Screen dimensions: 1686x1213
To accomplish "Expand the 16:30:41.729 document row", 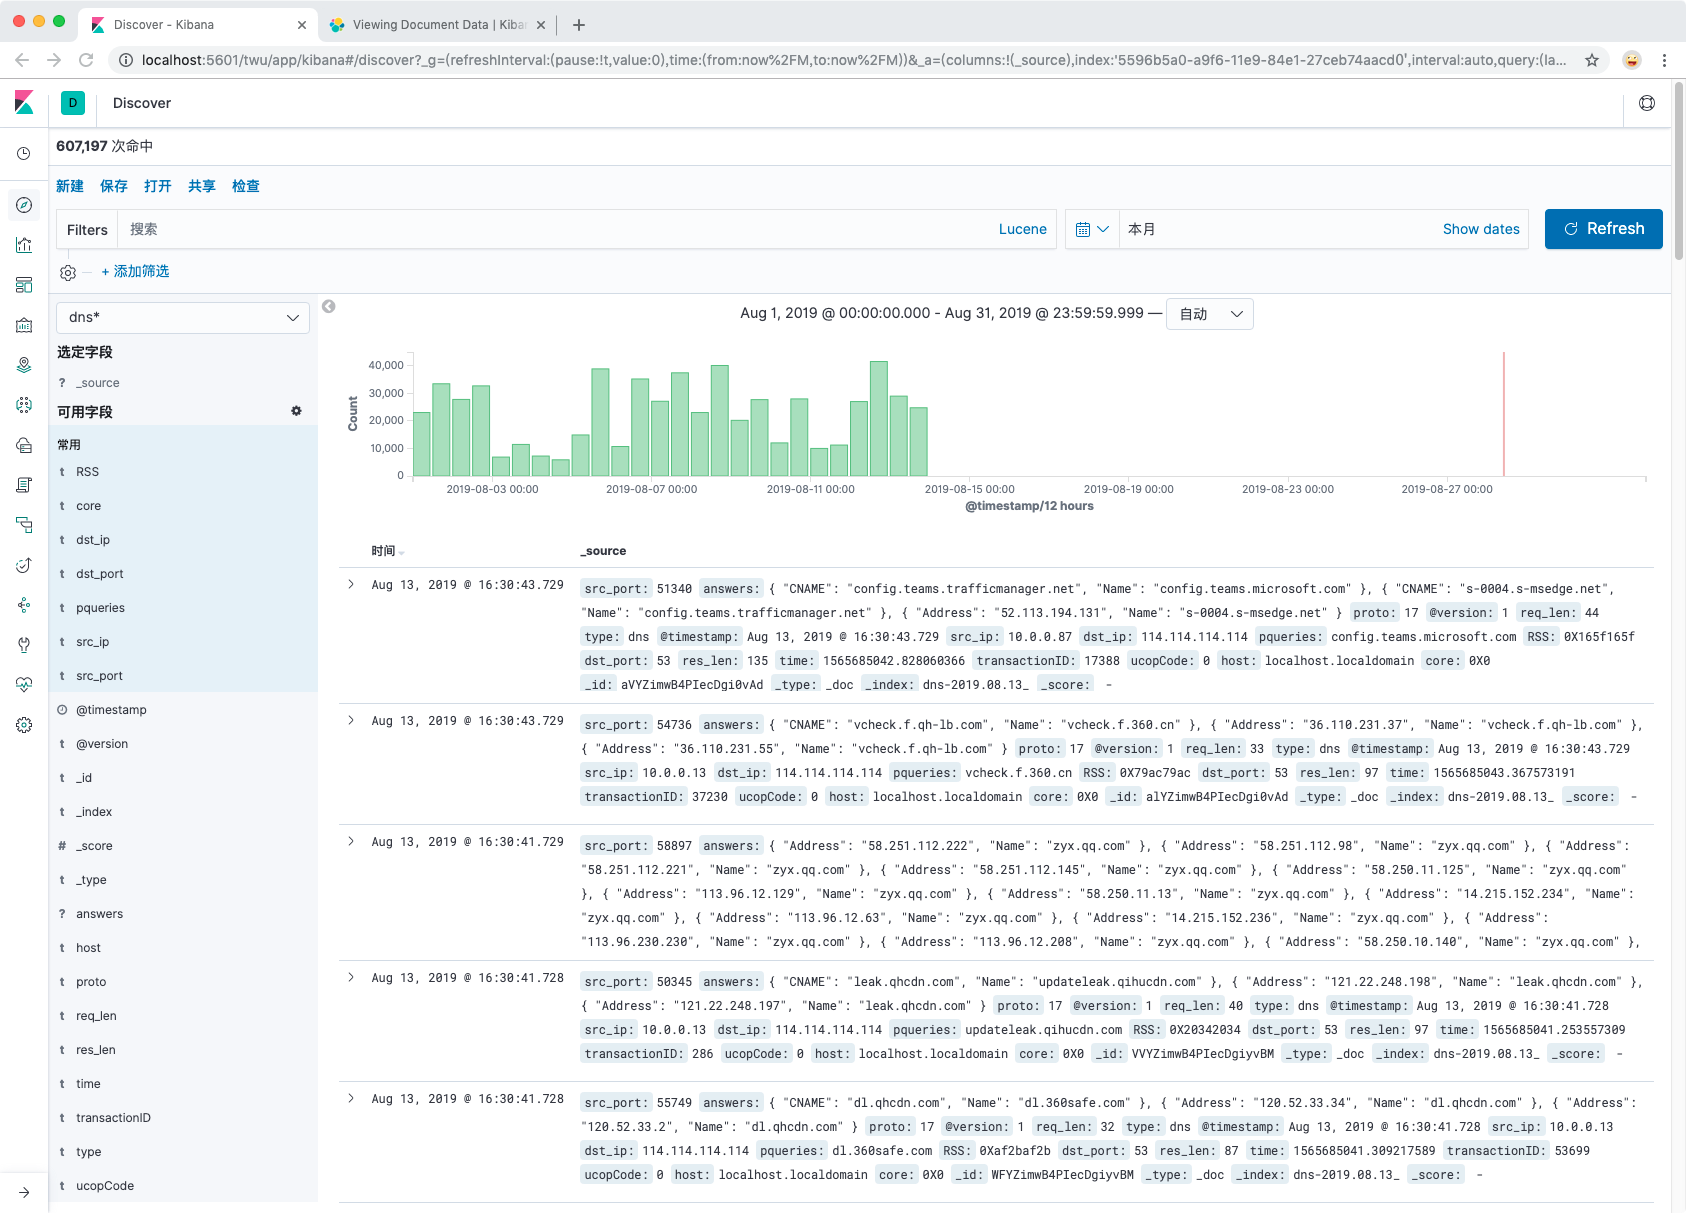I will (351, 841).
